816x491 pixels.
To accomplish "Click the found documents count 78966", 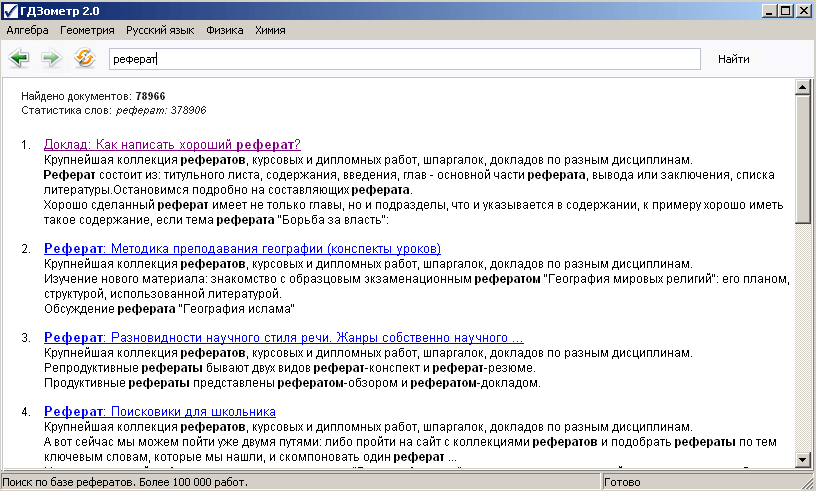I will [x=150, y=96].
